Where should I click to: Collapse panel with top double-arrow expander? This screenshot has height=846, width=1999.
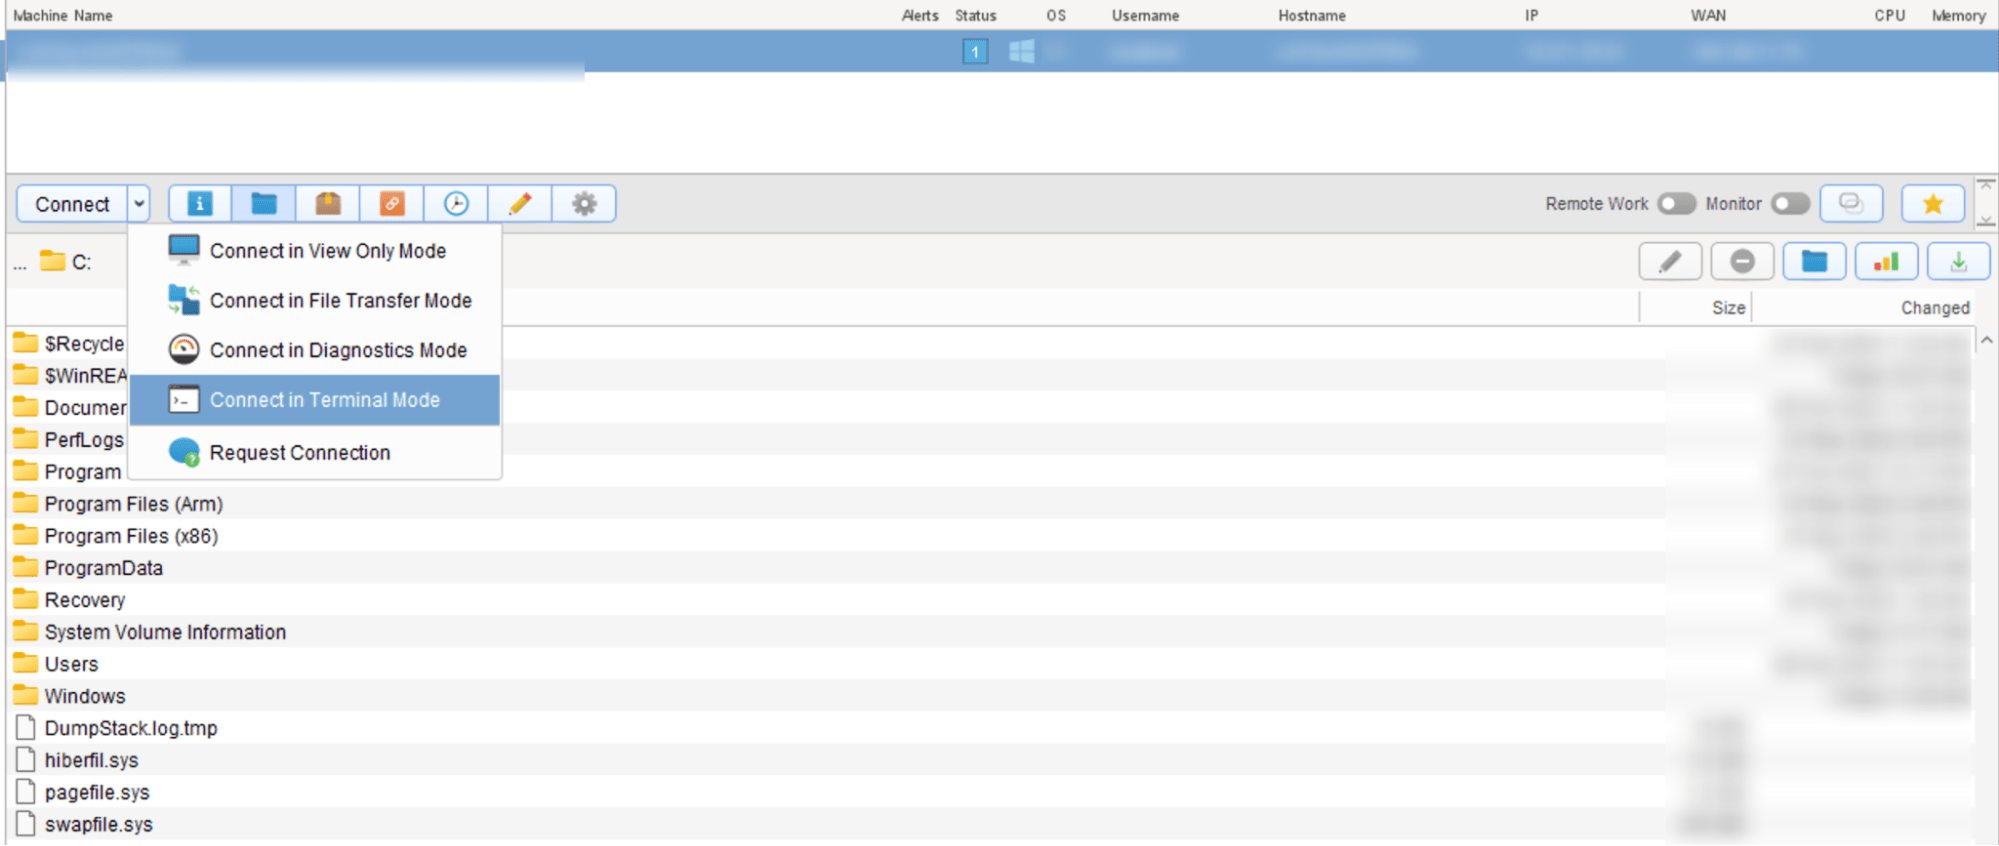tap(1986, 185)
